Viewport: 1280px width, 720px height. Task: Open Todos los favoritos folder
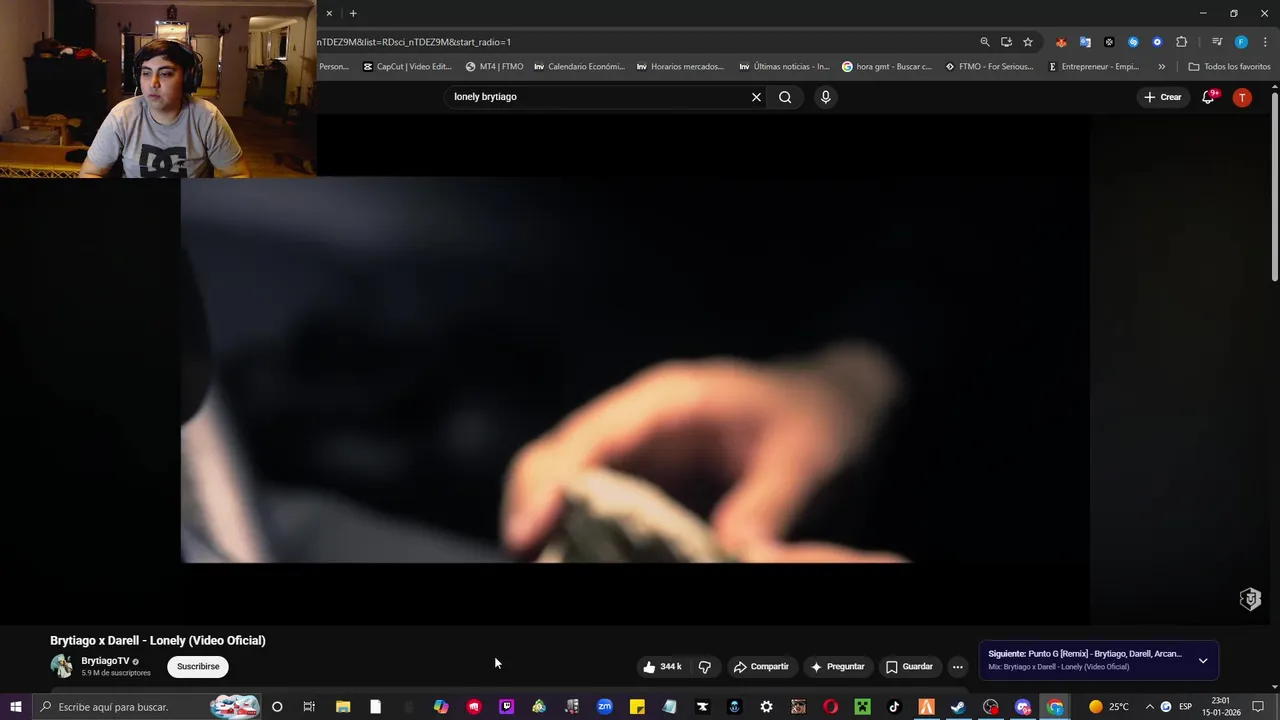pos(1229,67)
